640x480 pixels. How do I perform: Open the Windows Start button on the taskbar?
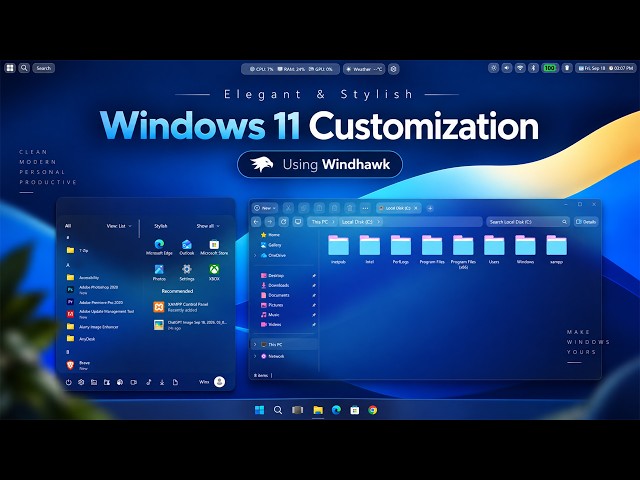click(259, 410)
